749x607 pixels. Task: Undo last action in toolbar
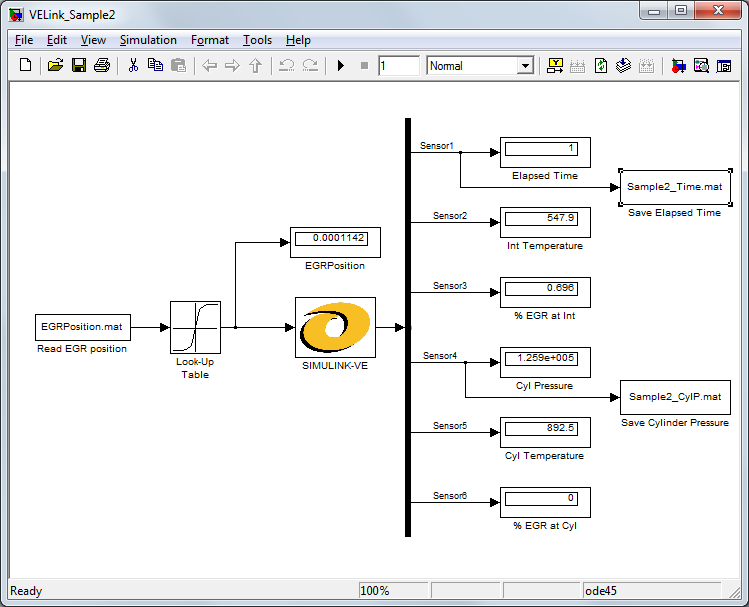click(287, 65)
